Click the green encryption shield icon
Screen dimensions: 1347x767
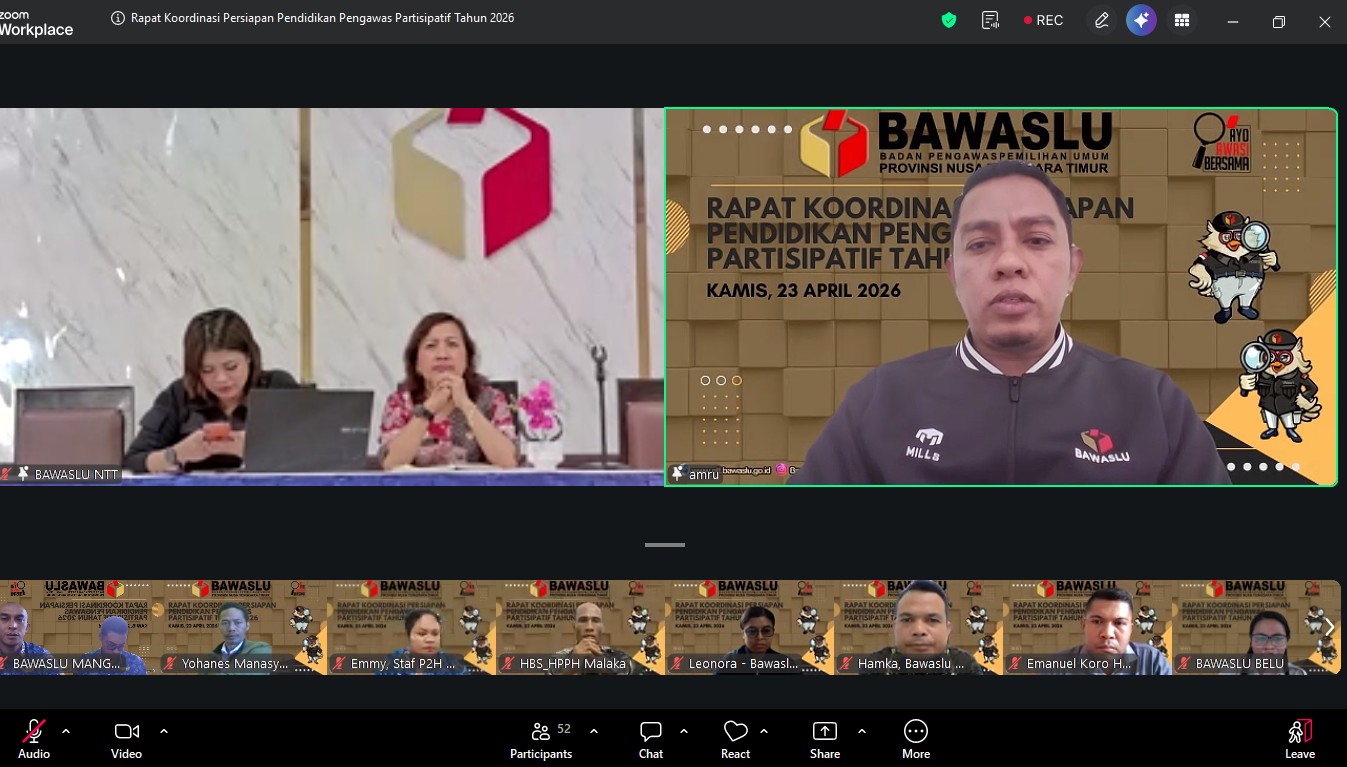coord(949,20)
